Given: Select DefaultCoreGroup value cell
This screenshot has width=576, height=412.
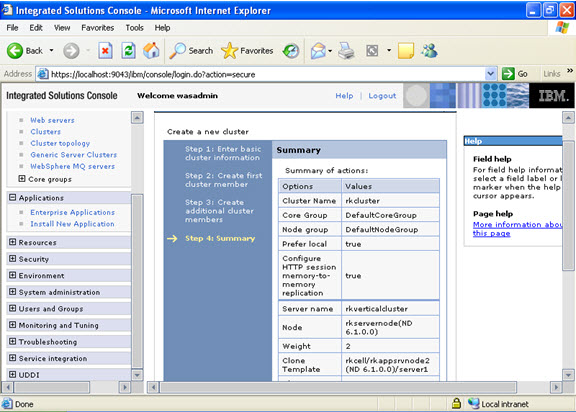Looking at the screenshot, I should click(390, 215).
